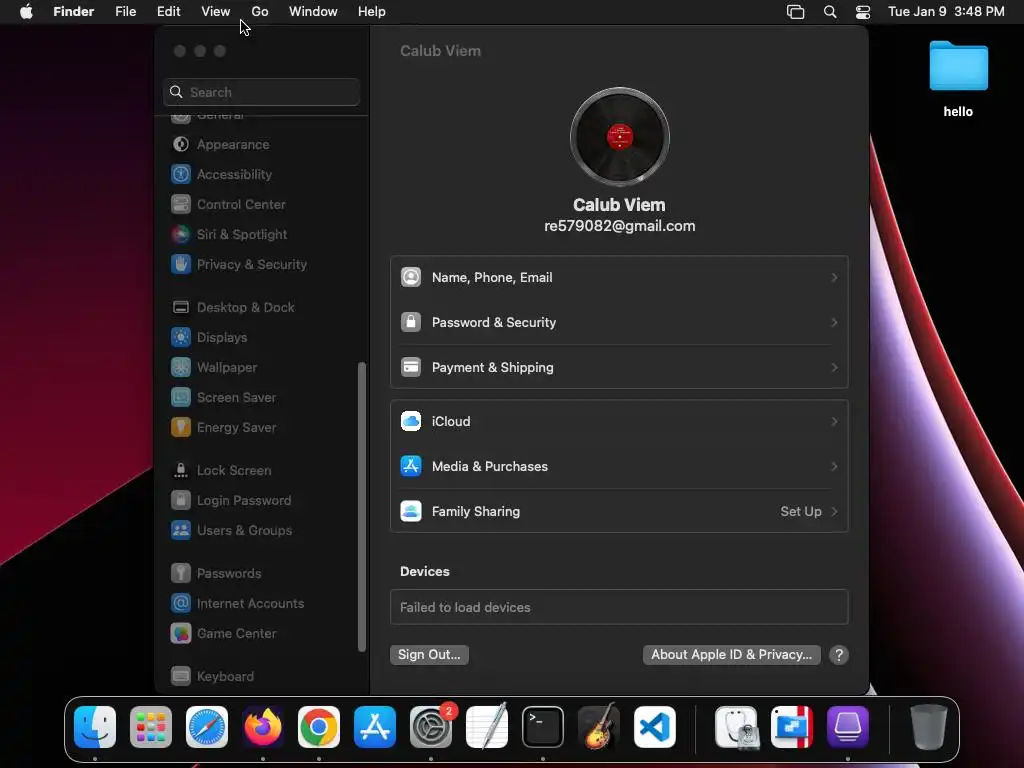The width and height of the screenshot is (1024, 768).
Task: Select the Internet Accounts @ icon
Action: 181,604
